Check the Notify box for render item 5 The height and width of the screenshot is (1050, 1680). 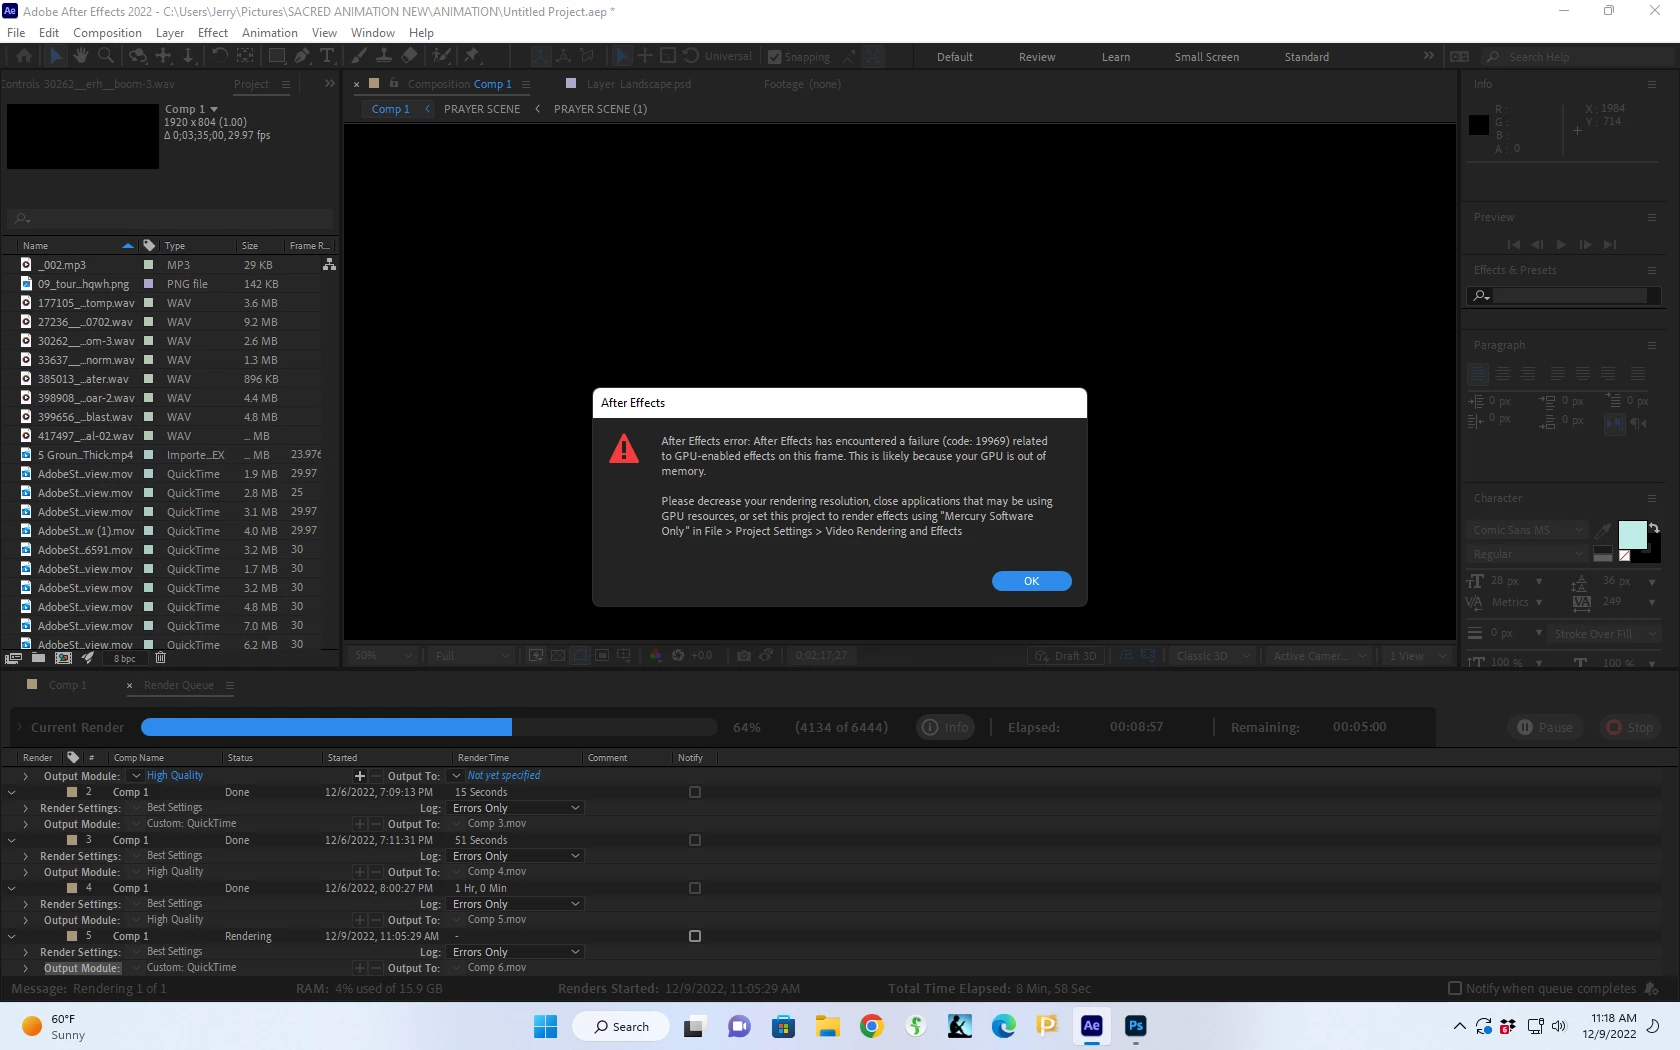point(695,936)
